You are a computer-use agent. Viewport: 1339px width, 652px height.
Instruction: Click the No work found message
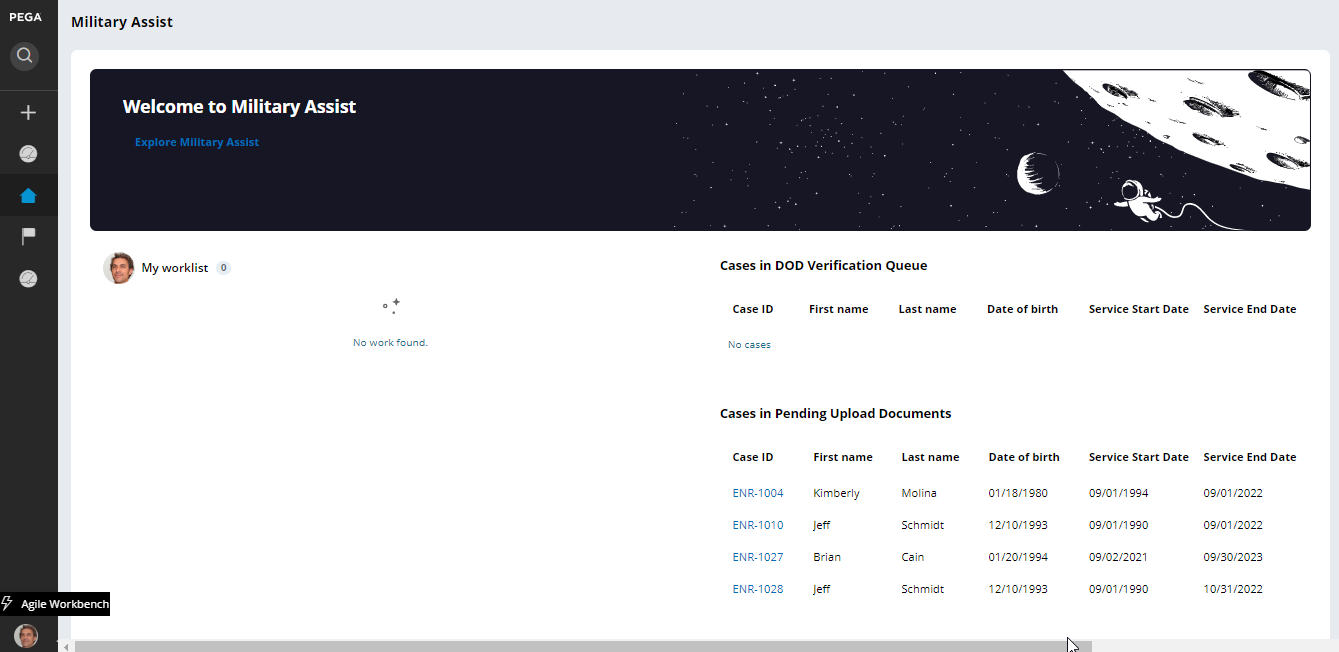390,343
